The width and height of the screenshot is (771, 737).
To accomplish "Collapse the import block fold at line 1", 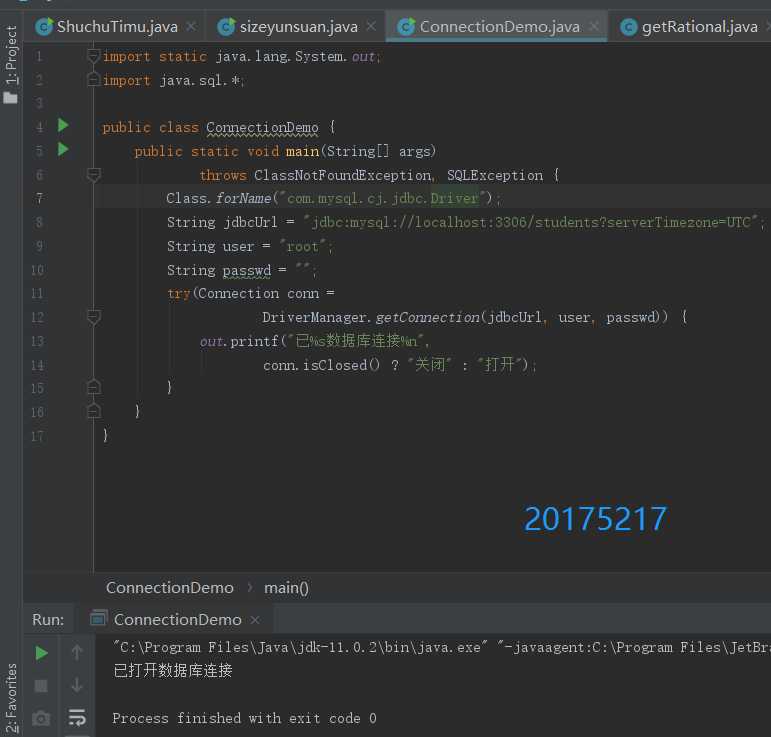I will click(93, 56).
